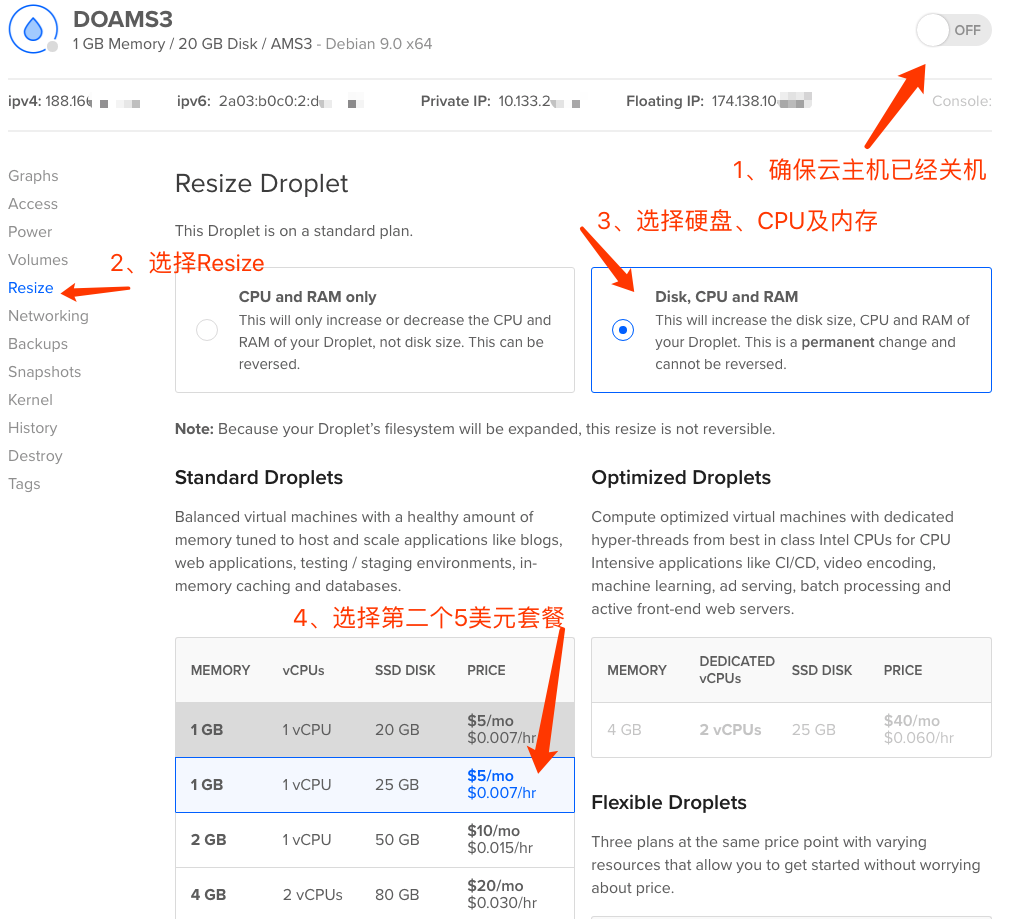Choose the 1 GB plan with 25 GB disk
The width and height of the screenshot is (1016, 919).
375,784
